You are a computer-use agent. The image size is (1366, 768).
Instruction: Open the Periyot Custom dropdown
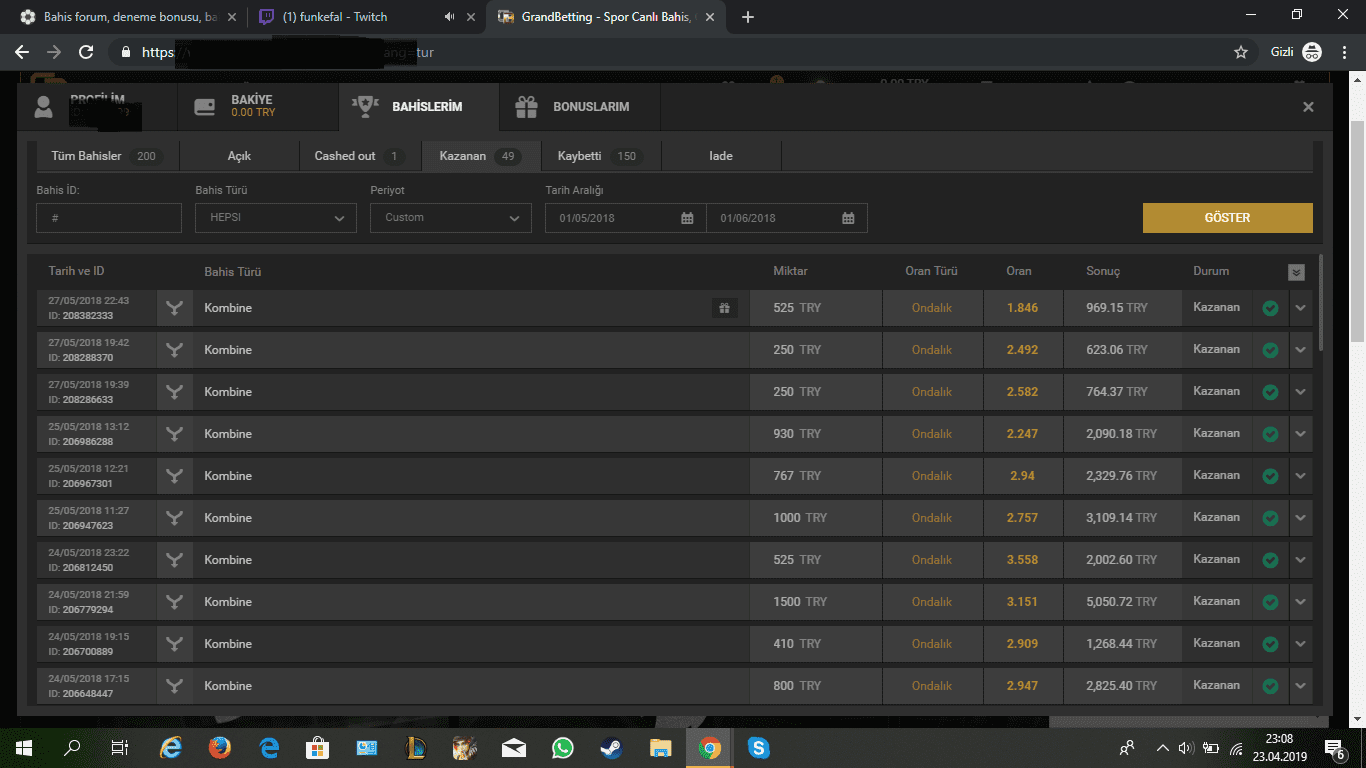pyautogui.click(x=451, y=218)
